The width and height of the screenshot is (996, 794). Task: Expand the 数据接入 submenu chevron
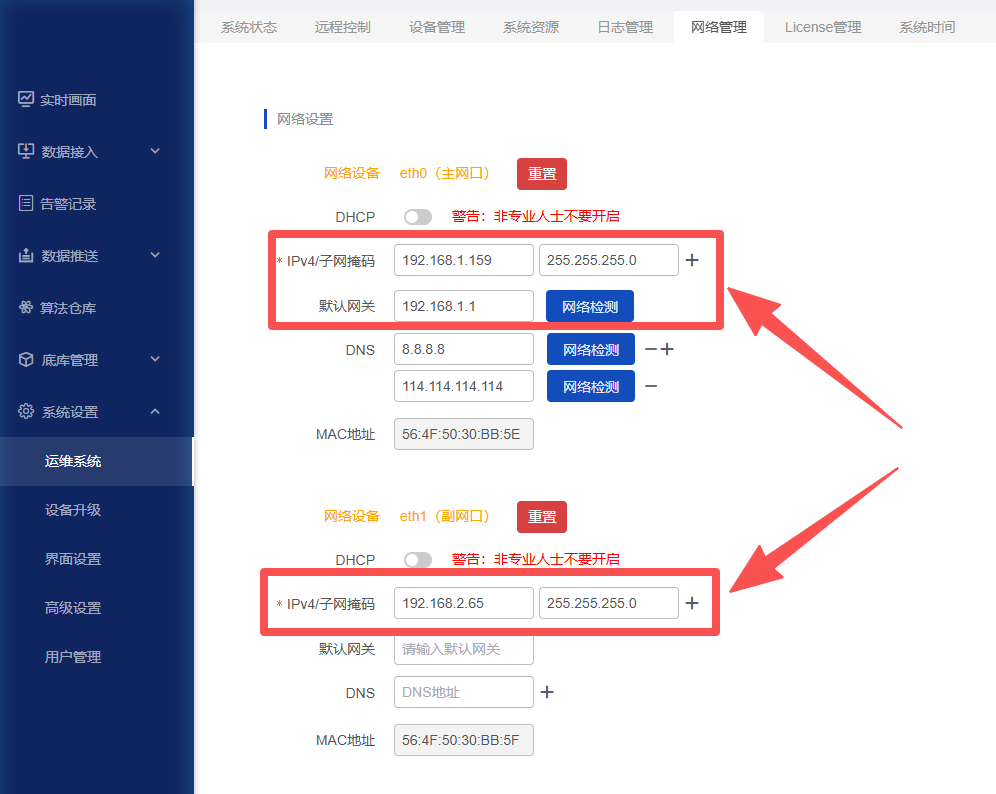[155, 151]
